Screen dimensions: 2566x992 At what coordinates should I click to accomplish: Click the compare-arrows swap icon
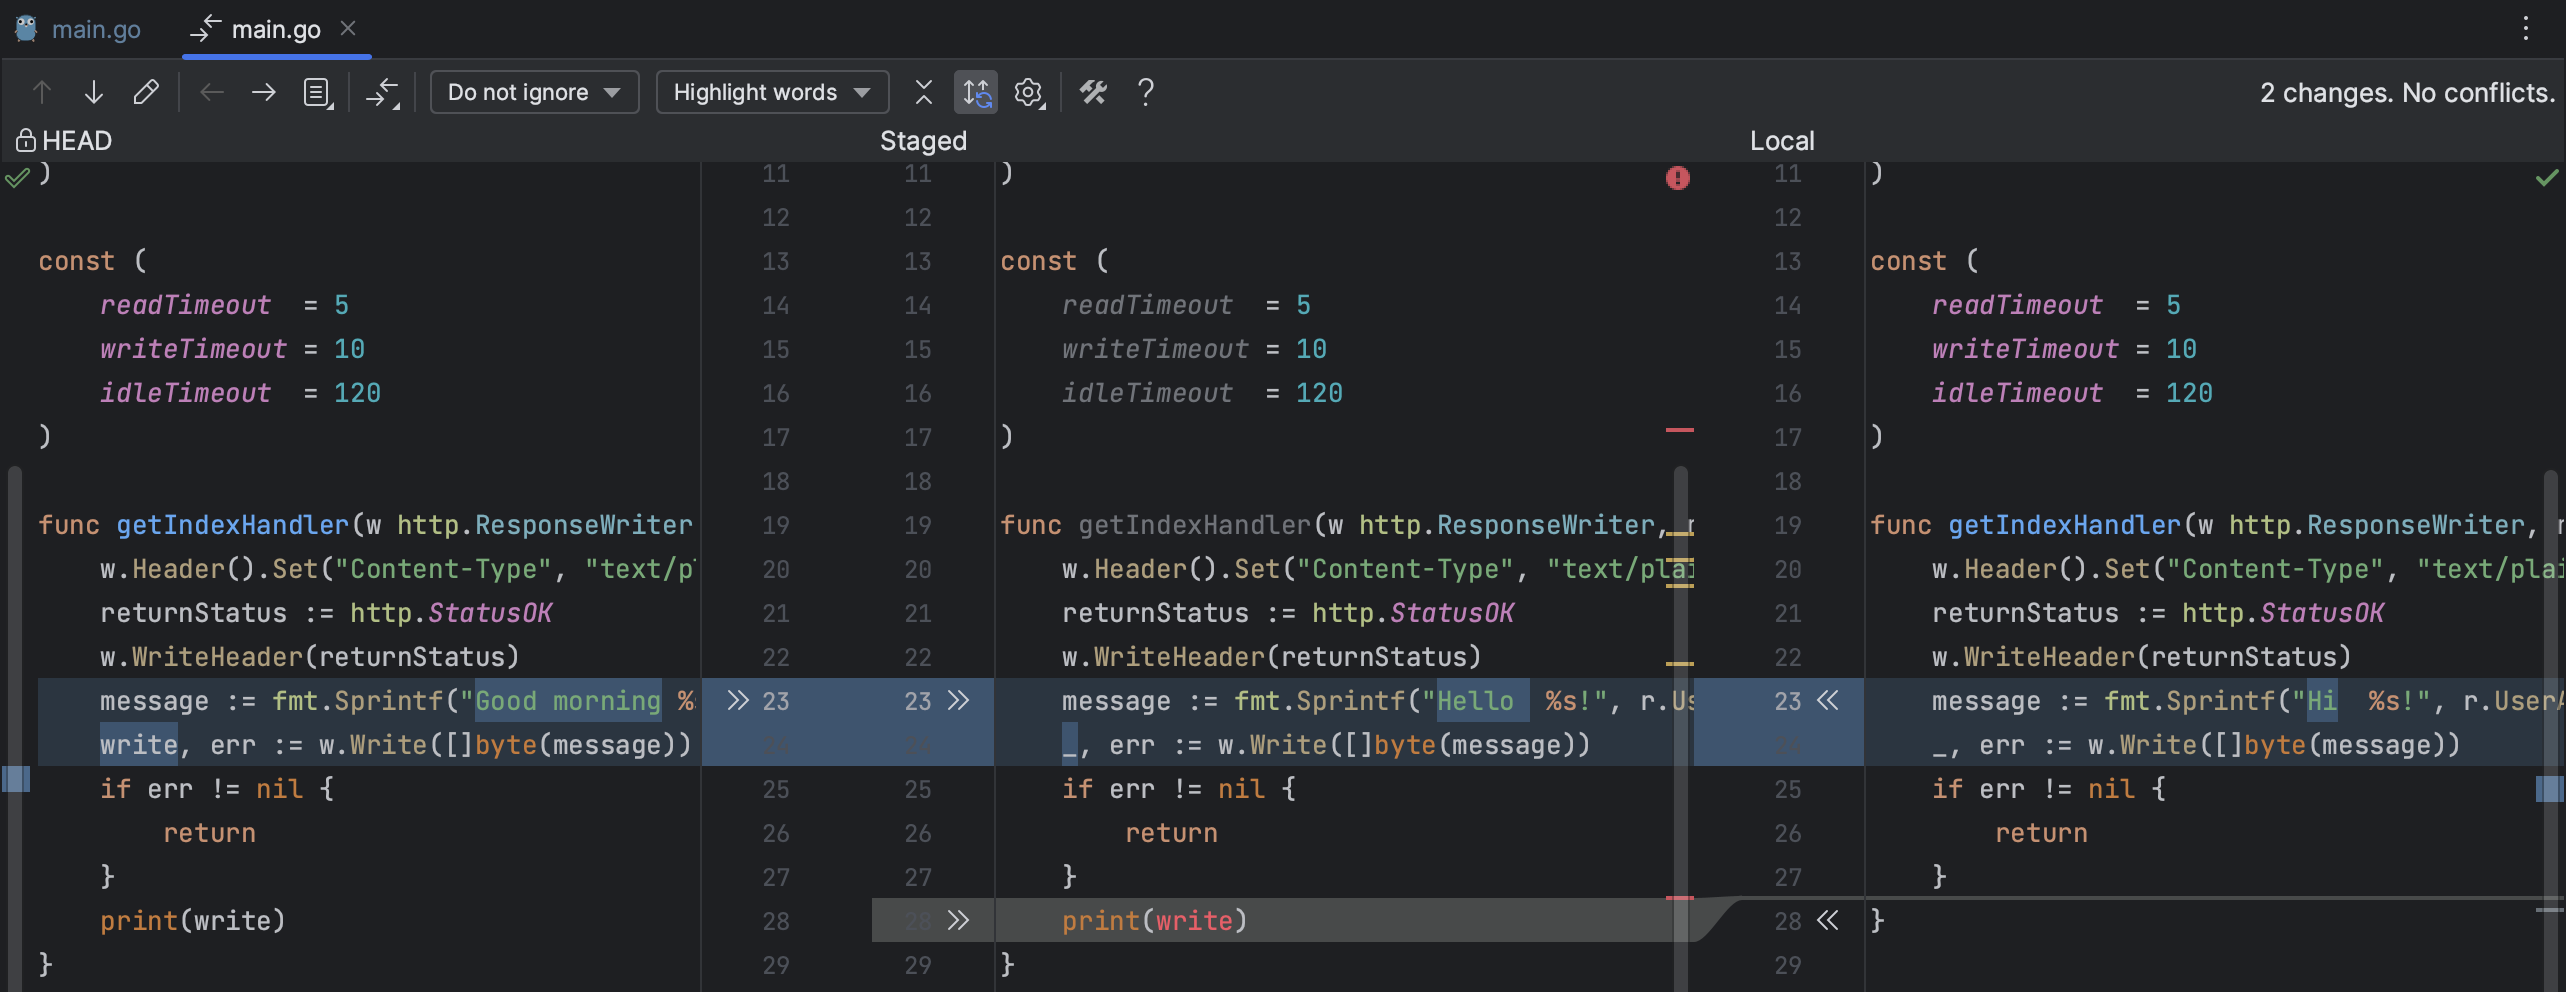click(x=384, y=92)
